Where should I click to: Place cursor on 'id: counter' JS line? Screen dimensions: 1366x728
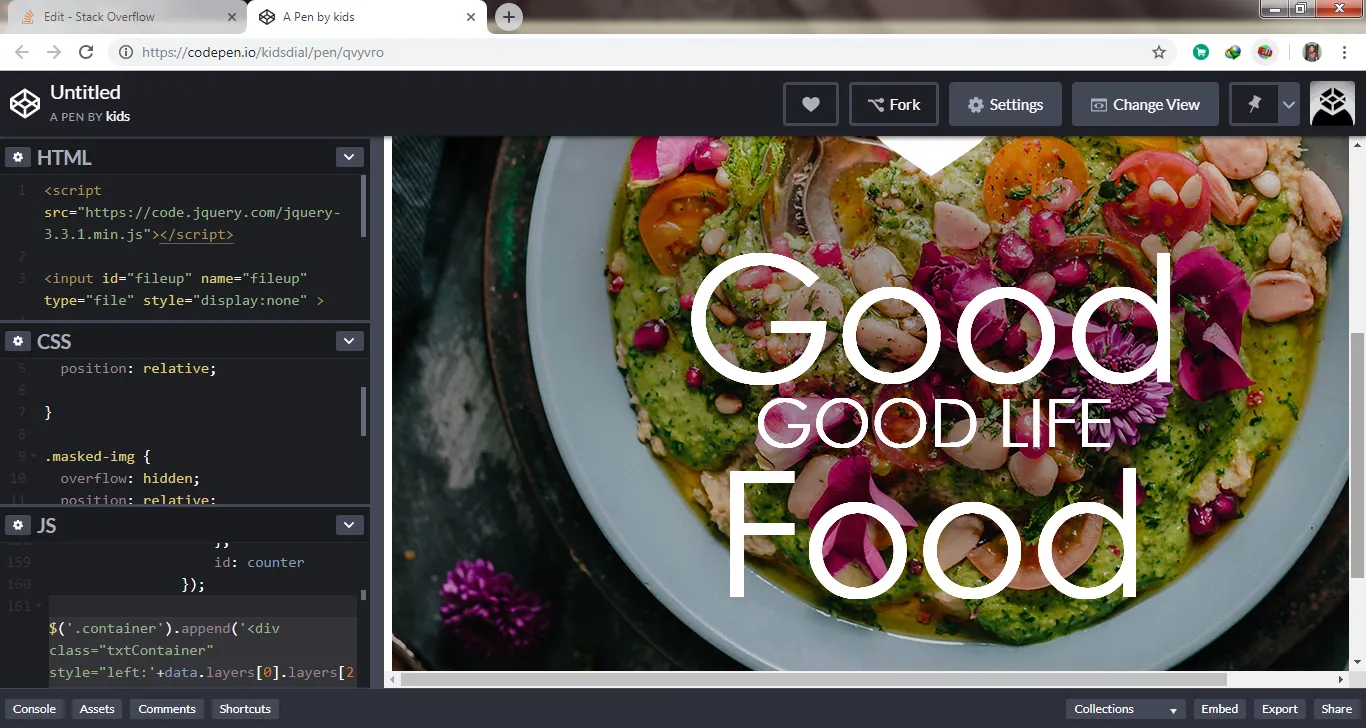point(260,562)
